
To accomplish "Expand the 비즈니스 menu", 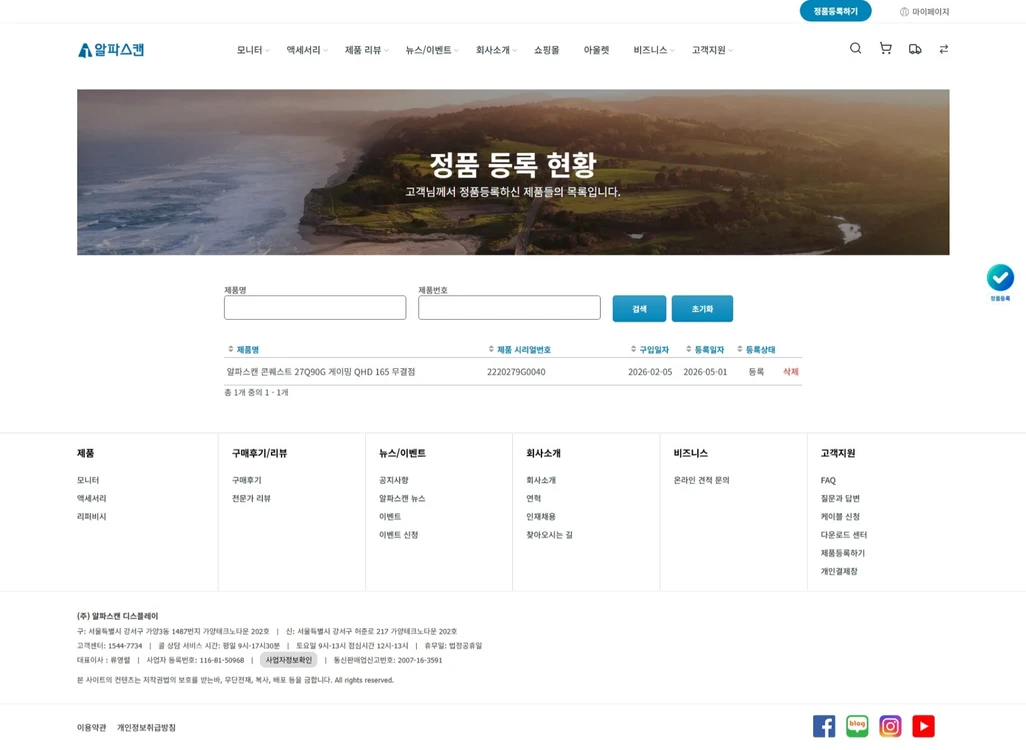I will (653, 50).
